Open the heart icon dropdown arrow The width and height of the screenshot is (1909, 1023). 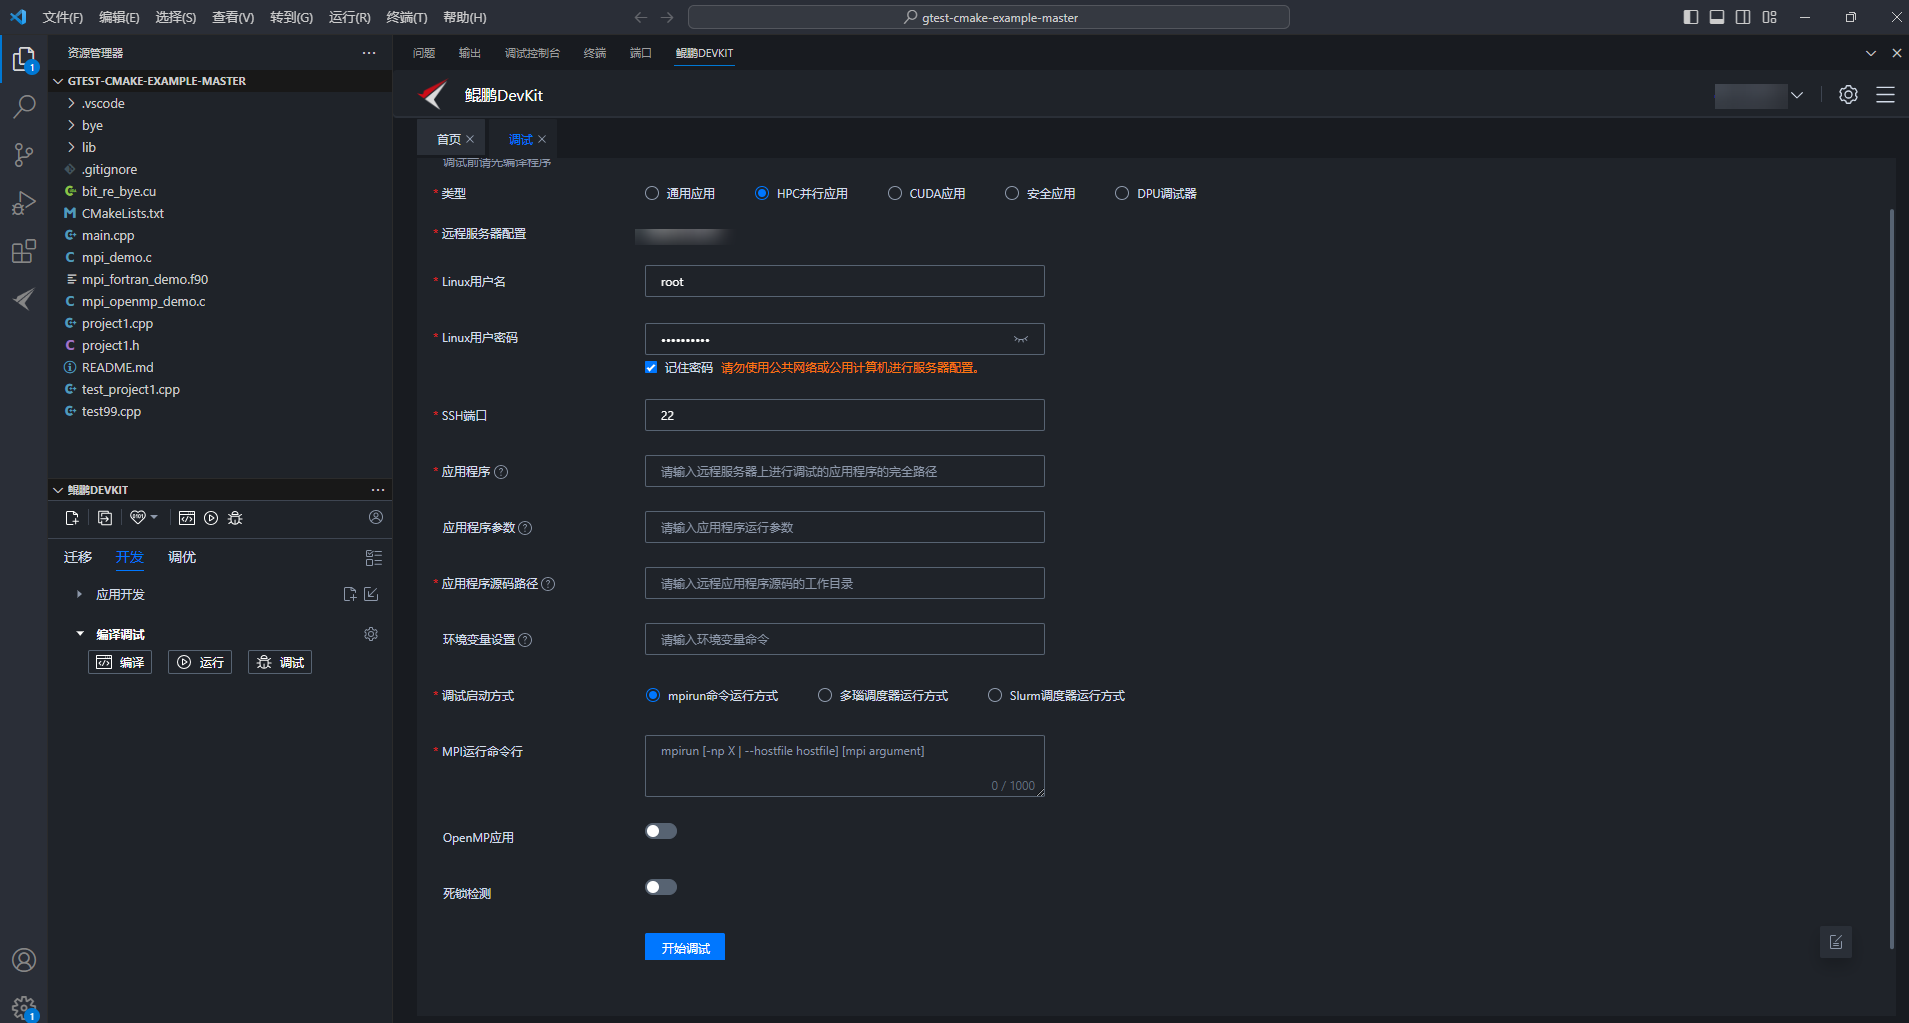click(x=154, y=517)
